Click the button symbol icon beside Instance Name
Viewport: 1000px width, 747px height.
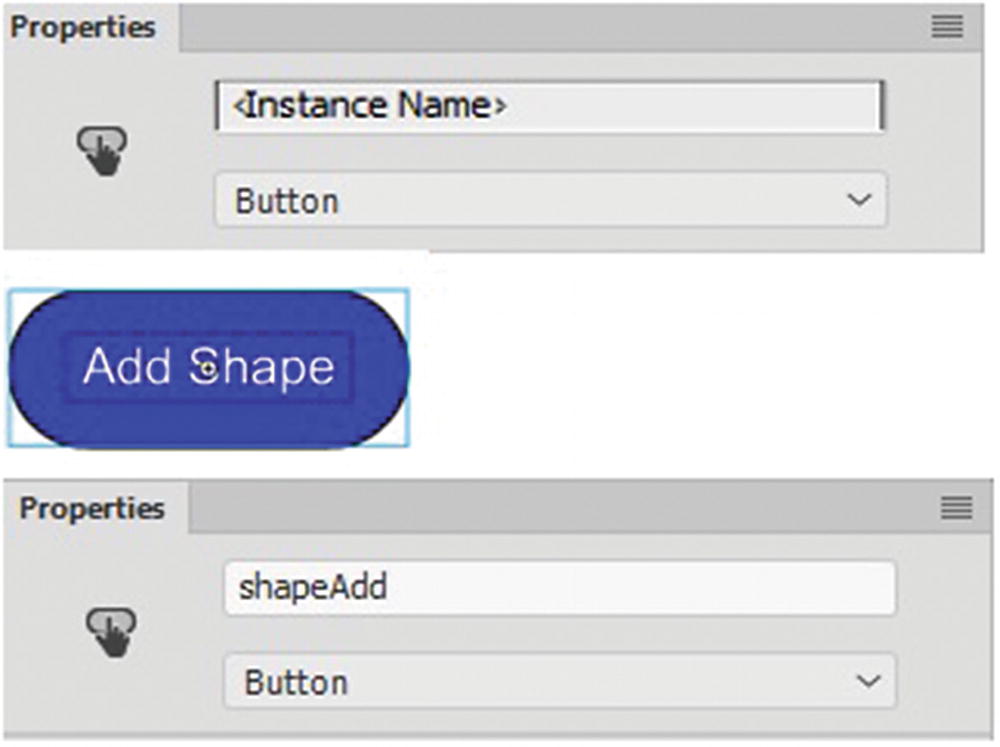(102, 151)
